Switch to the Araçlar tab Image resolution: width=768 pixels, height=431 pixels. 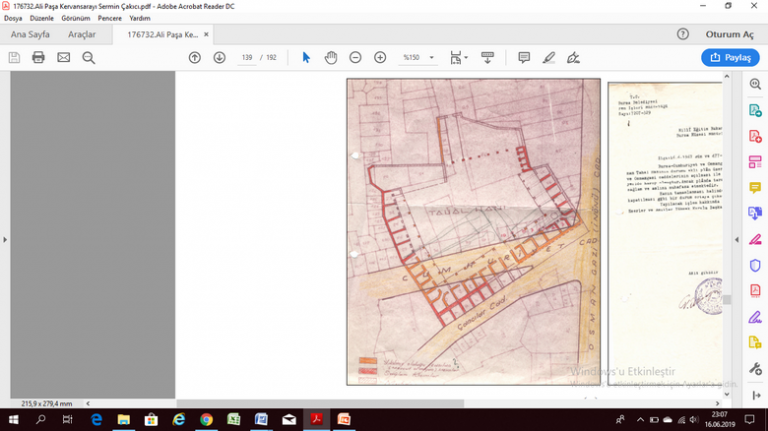[x=82, y=34]
